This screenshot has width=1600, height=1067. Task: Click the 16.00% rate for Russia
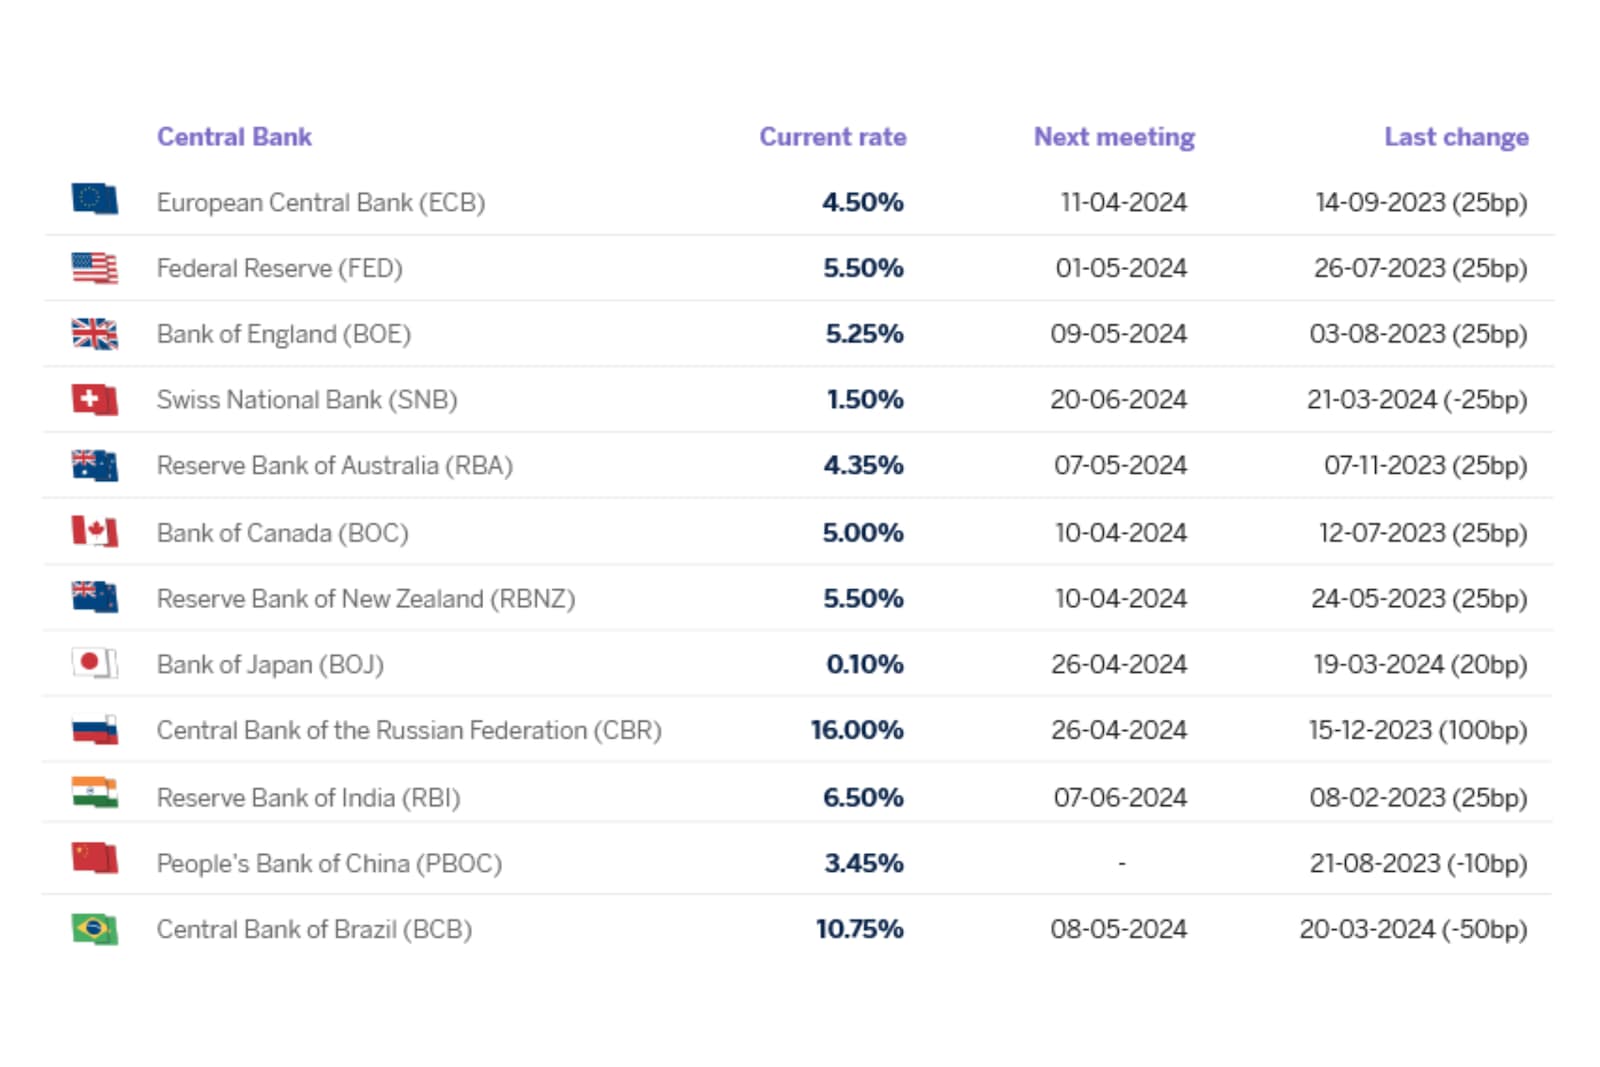click(x=858, y=730)
